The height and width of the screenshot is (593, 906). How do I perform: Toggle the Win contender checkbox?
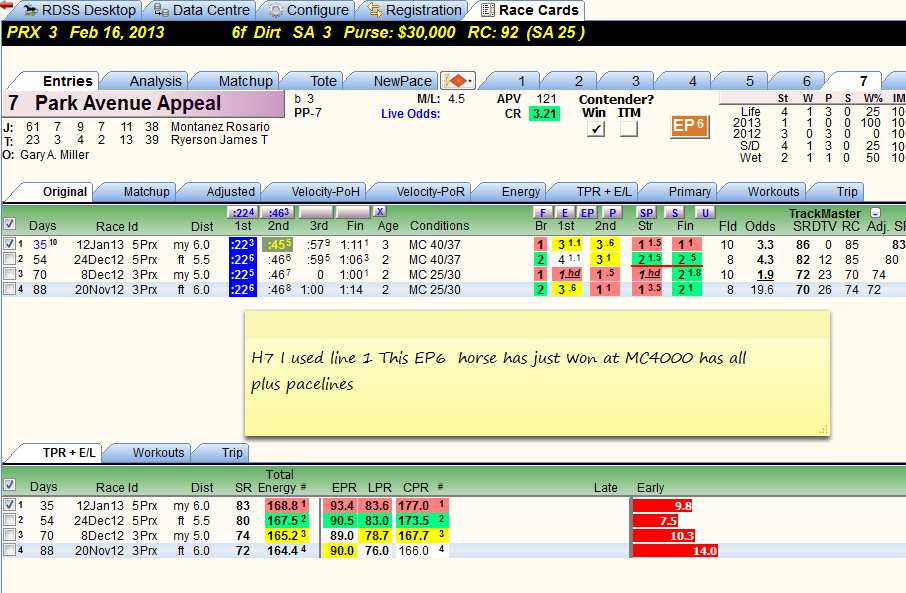click(x=595, y=129)
